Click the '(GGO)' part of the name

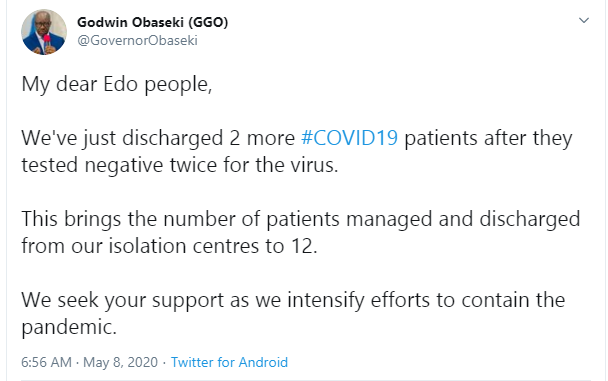(x=208, y=22)
